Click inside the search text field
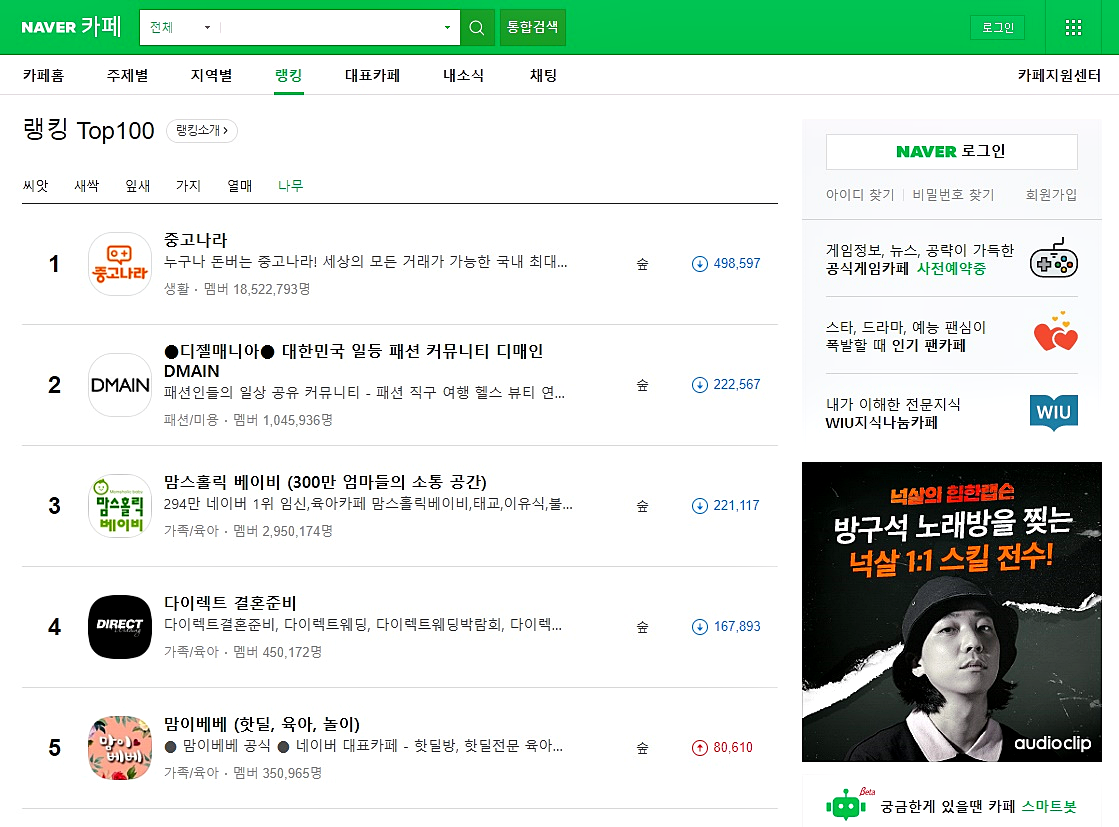The width and height of the screenshot is (1119, 827). click(330, 28)
